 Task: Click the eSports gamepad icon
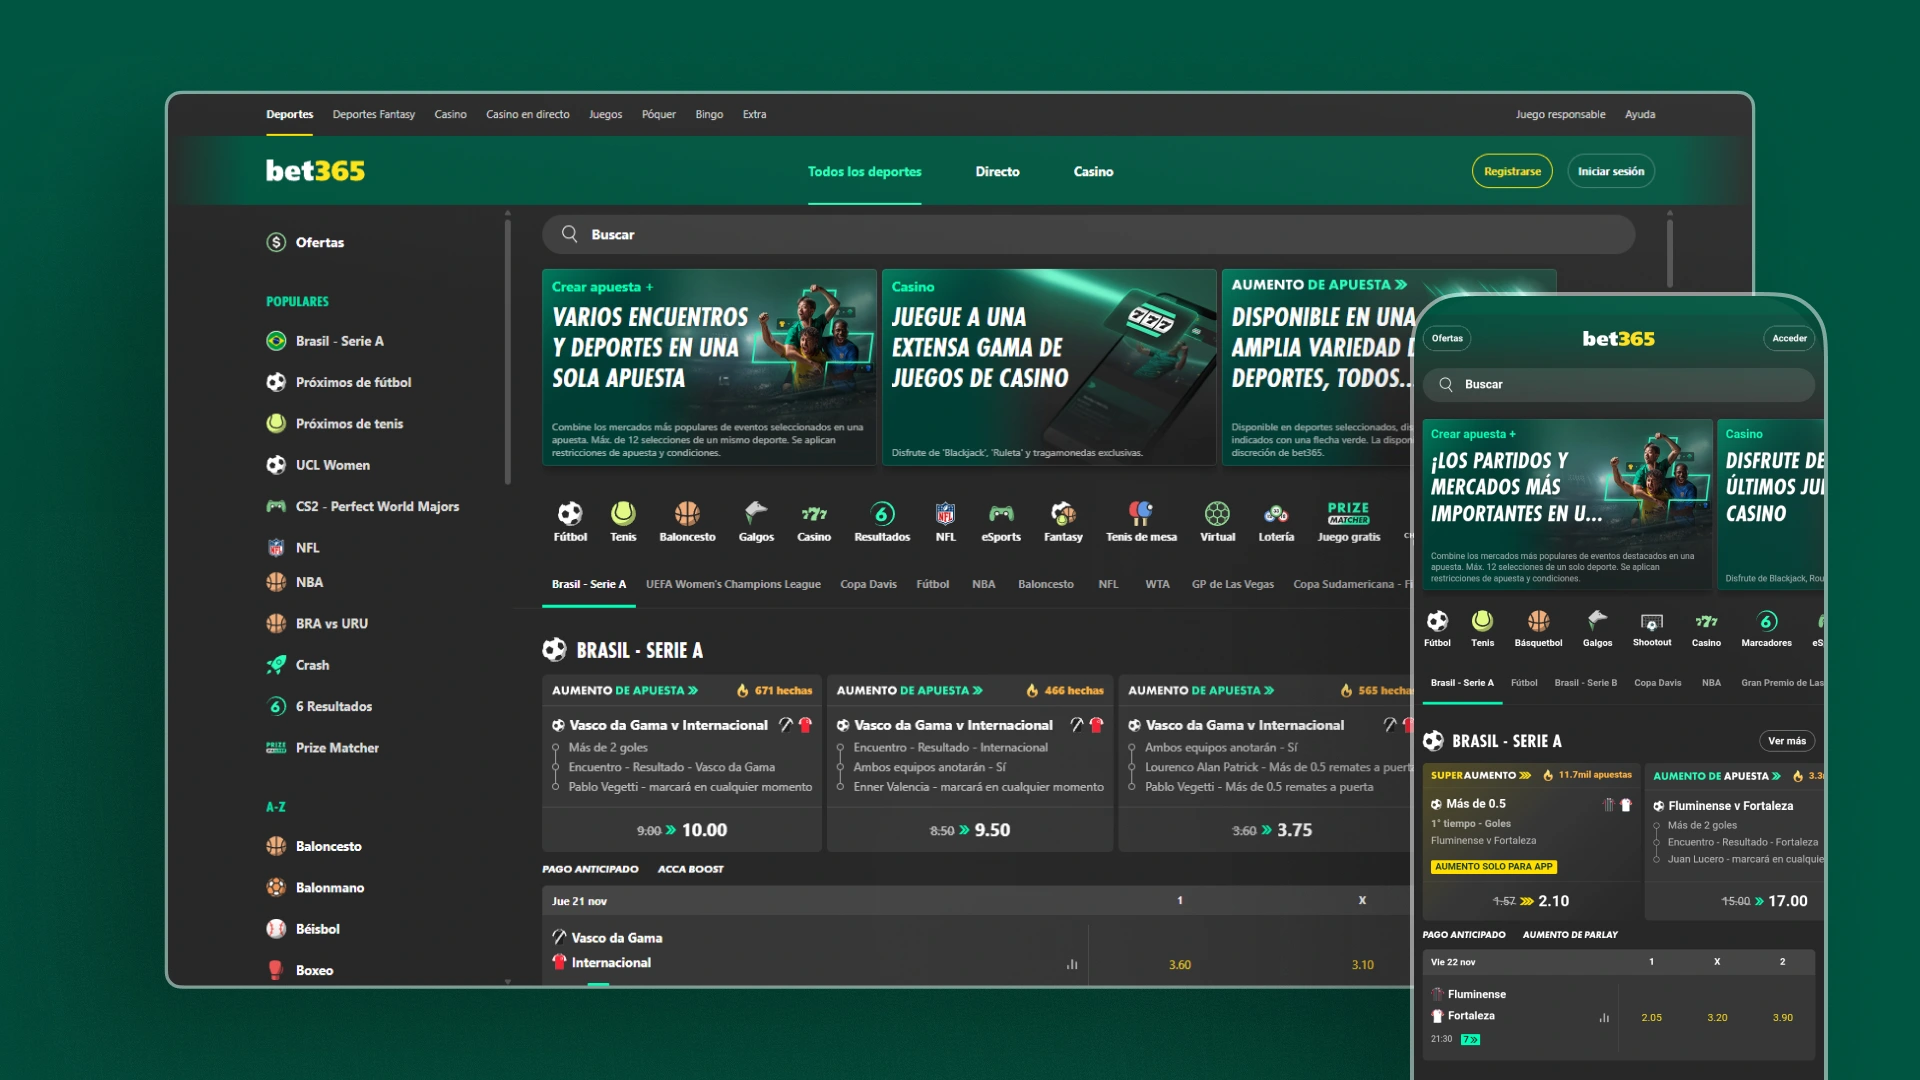(x=1001, y=514)
